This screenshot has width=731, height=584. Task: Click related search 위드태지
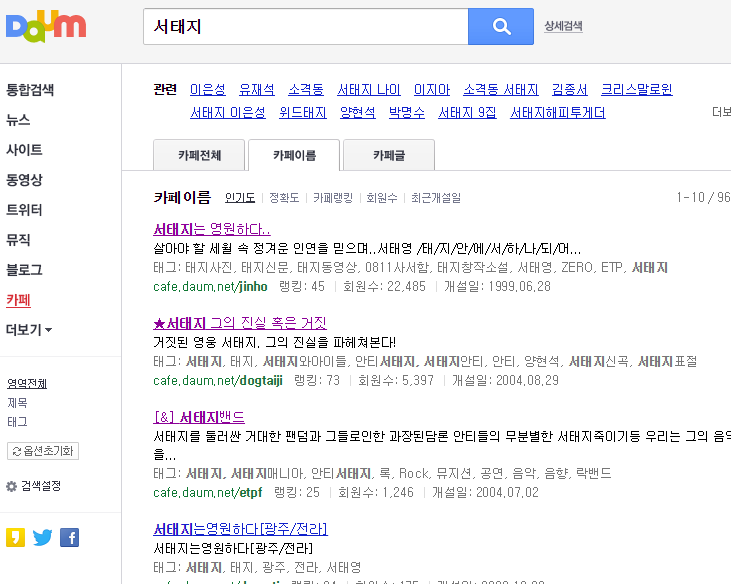(x=303, y=113)
